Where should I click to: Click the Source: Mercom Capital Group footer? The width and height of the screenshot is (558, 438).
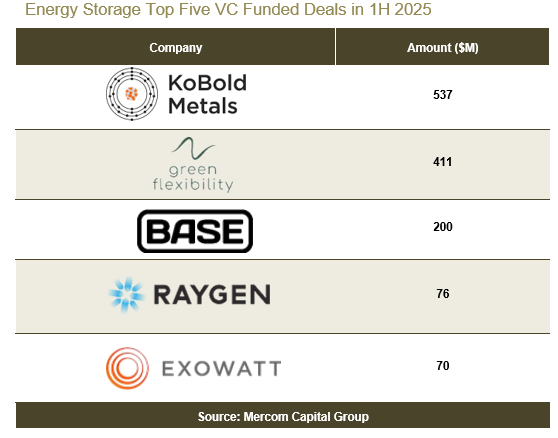283,416
